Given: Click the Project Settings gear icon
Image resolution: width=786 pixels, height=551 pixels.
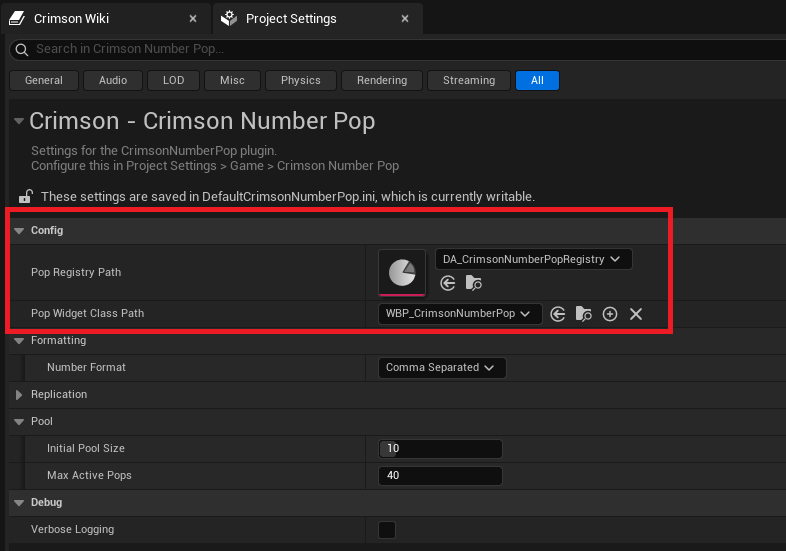Looking at the screenshot, I should click(x=229, y=19).
